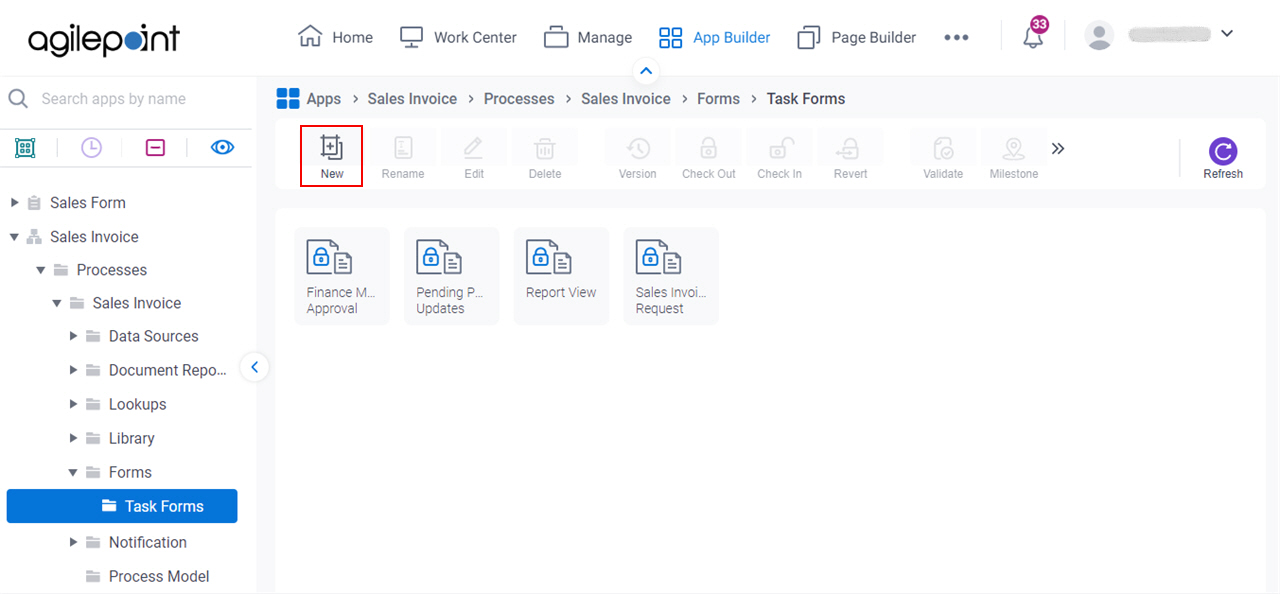The height and width of the screenshot is (594, 1280).
Task: Click Apps link in the breadcrumb
Action: pyautogui.click(x=324, y=99)
